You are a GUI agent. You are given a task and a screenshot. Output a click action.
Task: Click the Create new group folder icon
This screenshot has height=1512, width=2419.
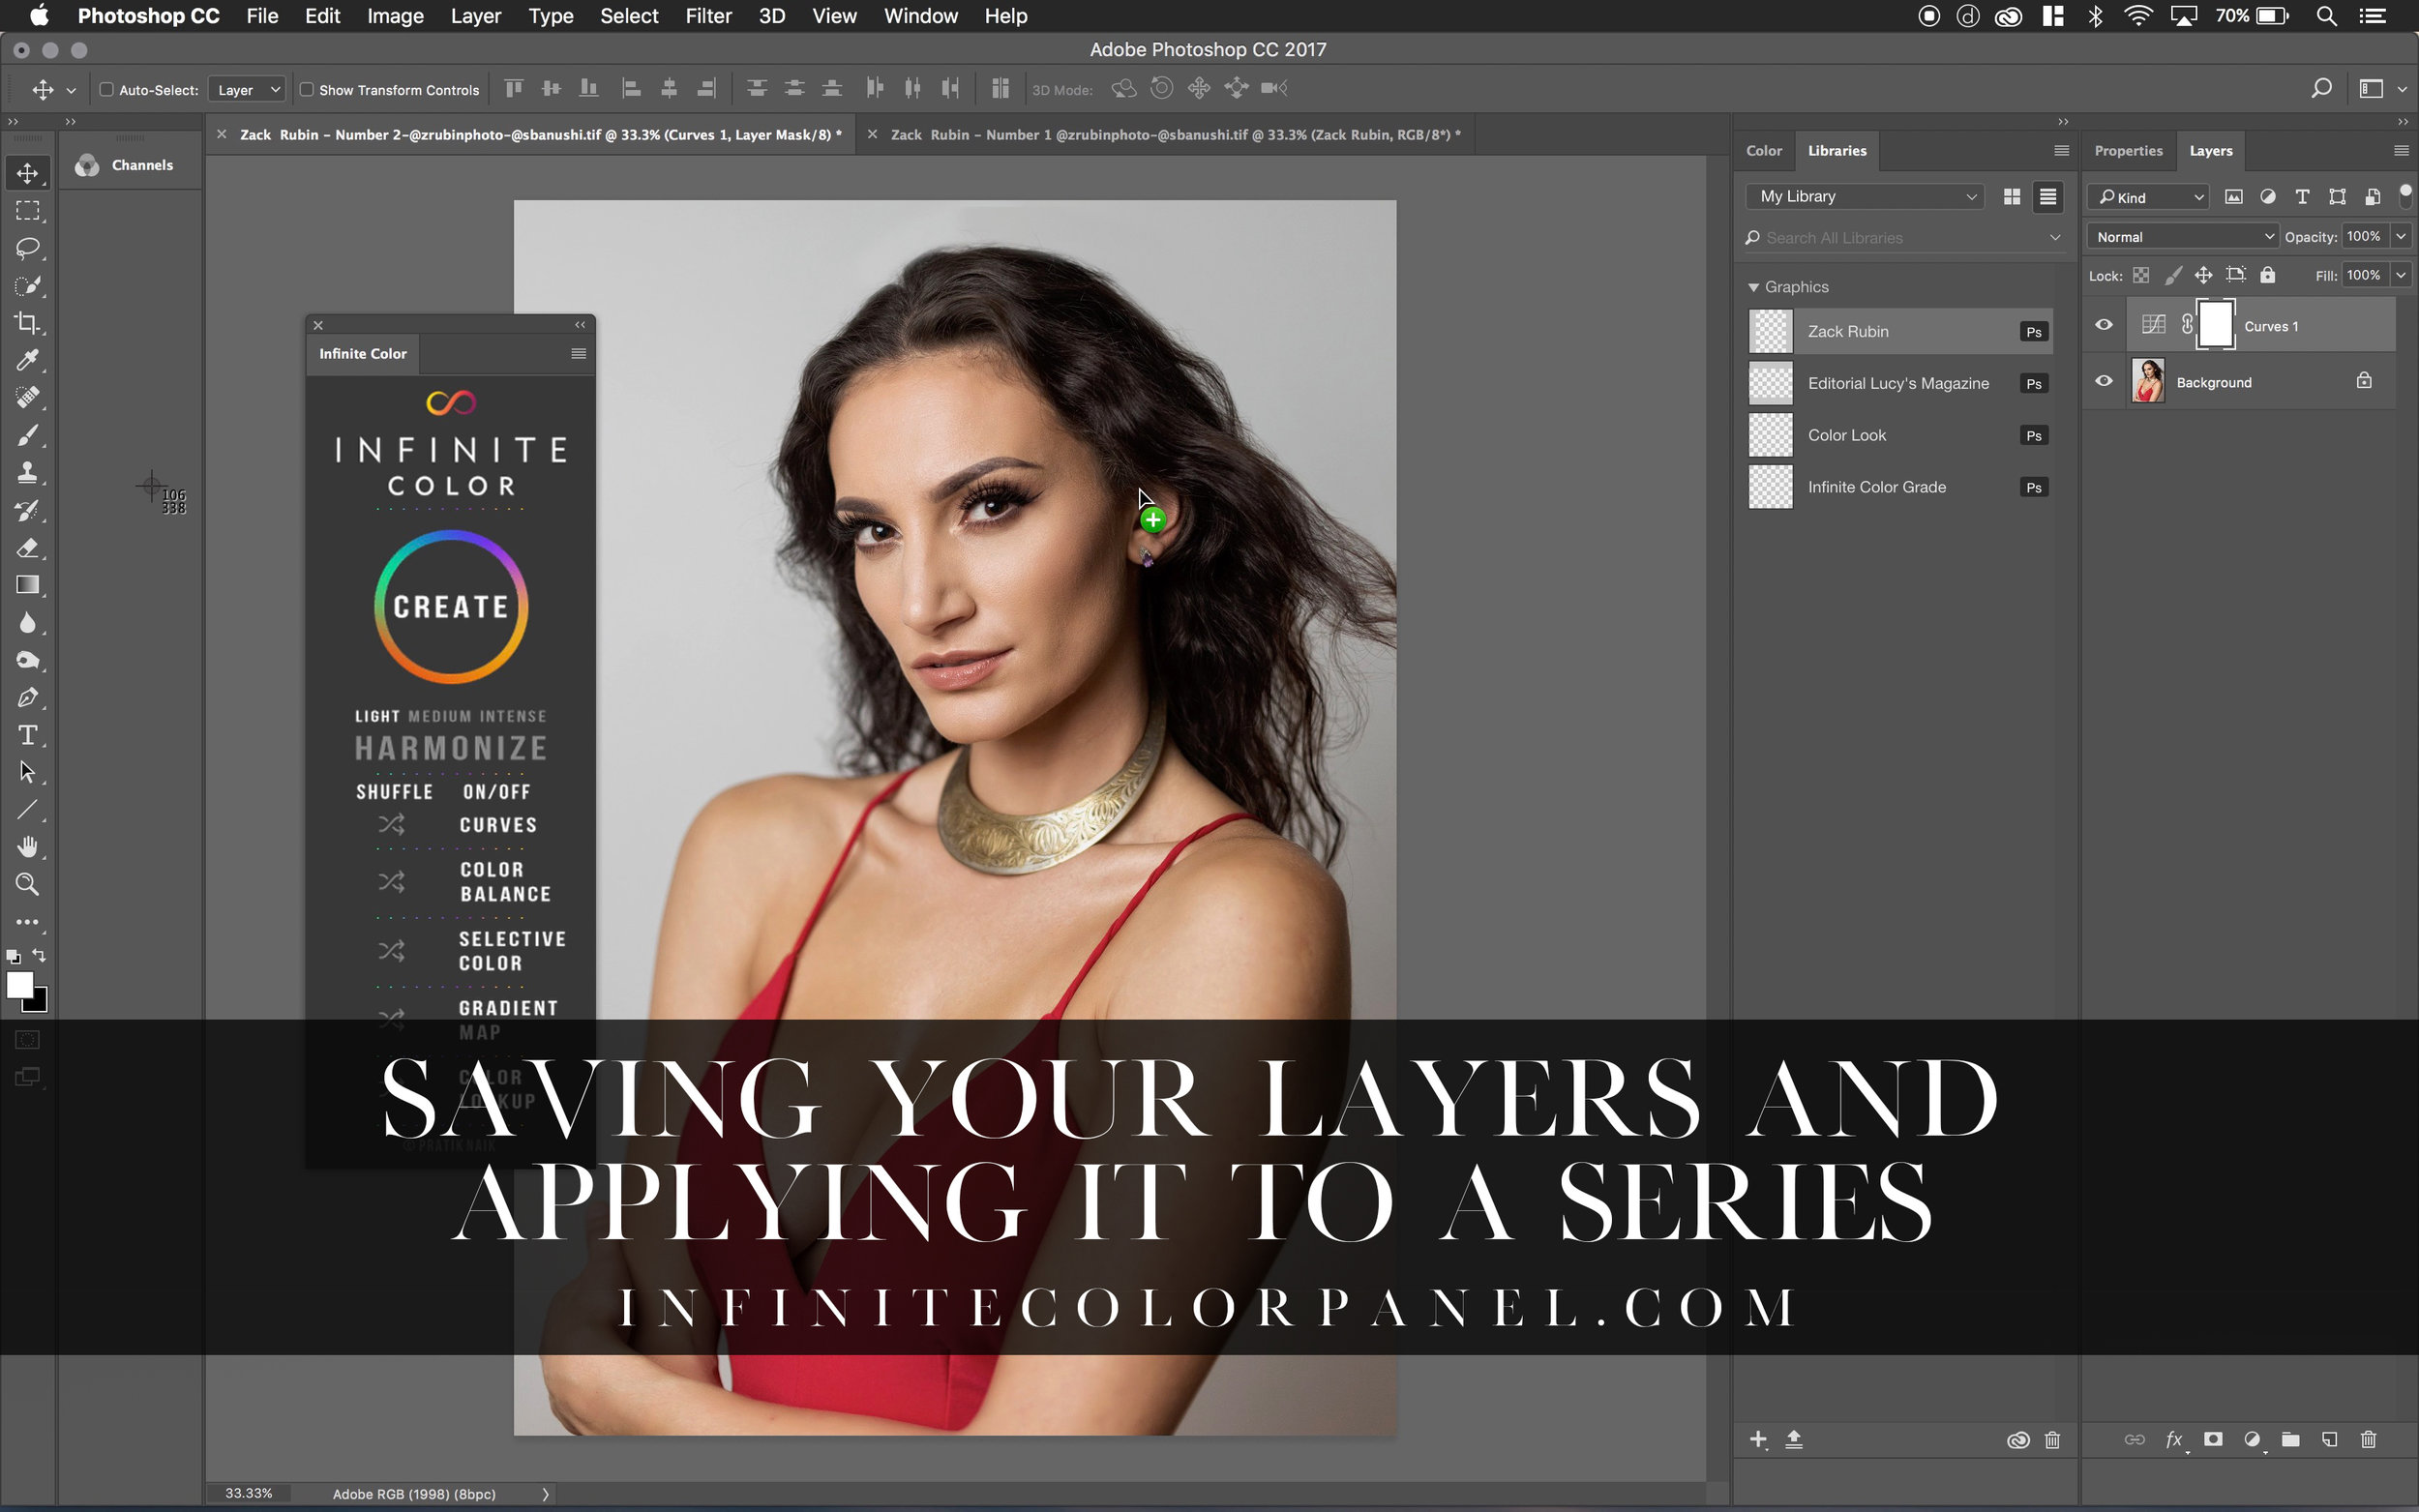pos(2291,1440)
